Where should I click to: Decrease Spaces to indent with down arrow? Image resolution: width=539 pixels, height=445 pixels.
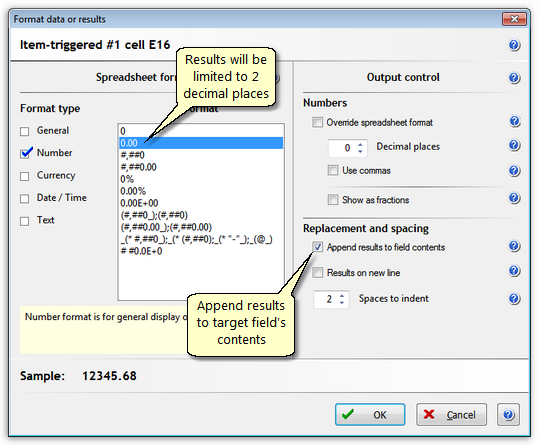(341, 302)
